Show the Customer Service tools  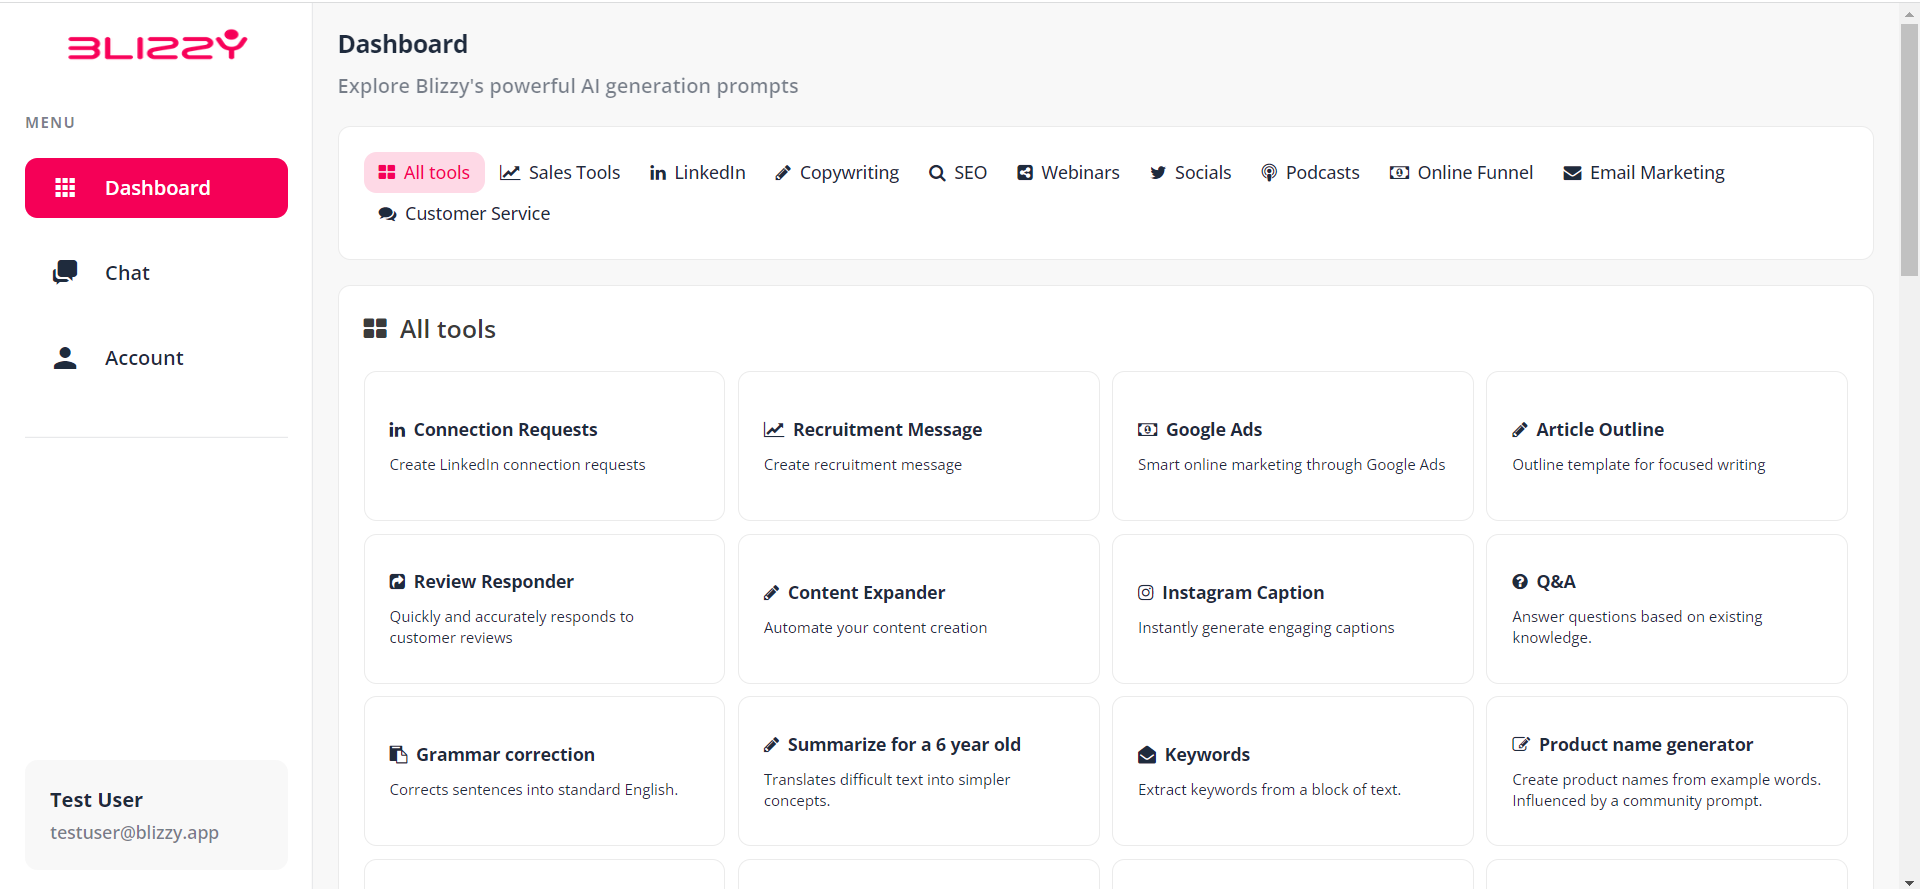tap(464, 214)
